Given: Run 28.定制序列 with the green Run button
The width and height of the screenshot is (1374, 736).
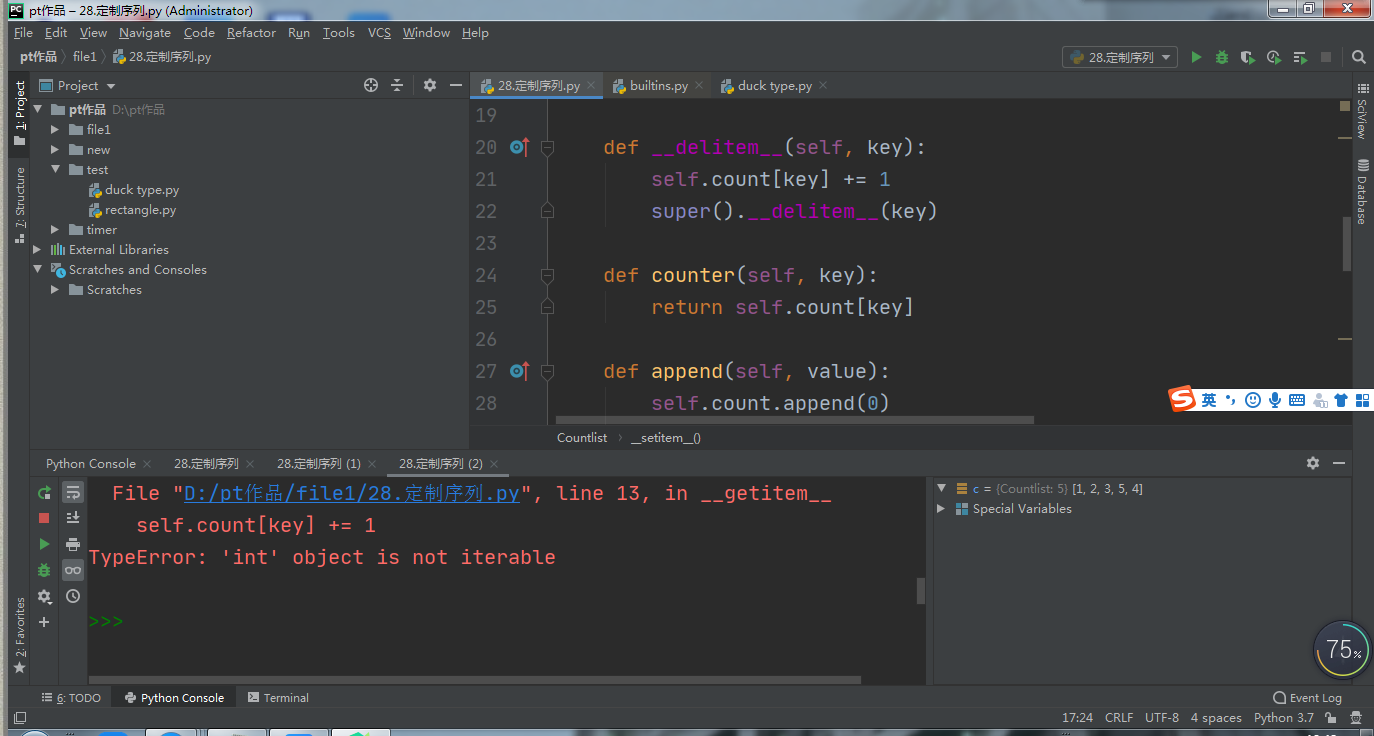Looking at the screenshot, I should pyautogui.click(x=1196, y=58).
